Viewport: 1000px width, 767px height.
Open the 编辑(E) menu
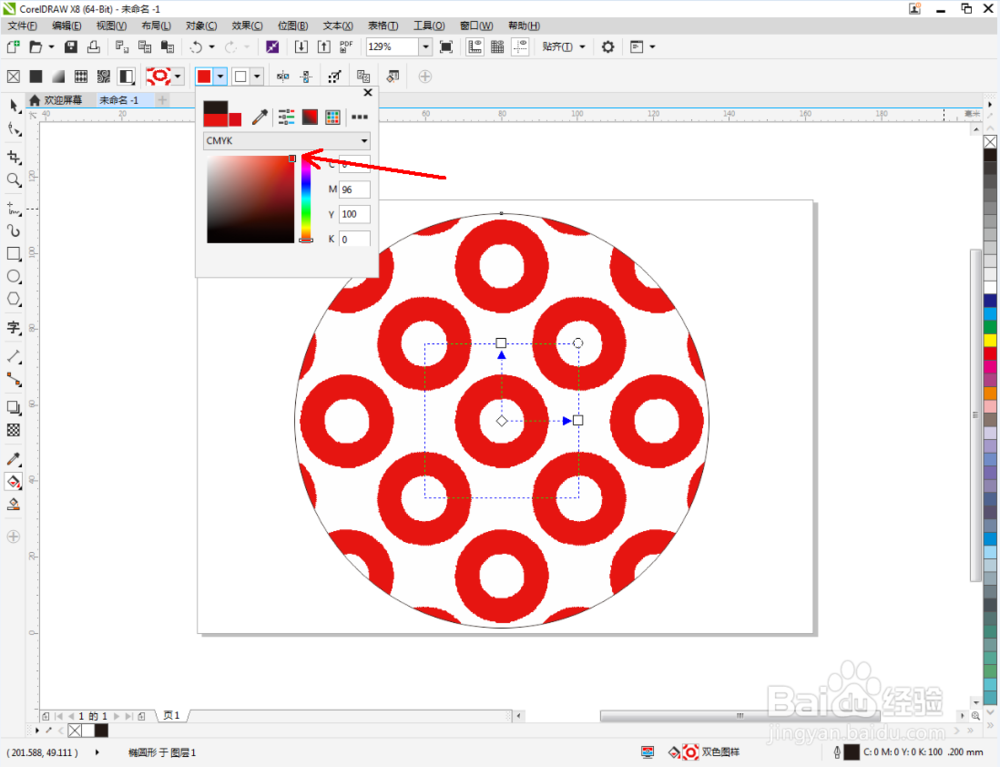pyautogui.click(x=66, y=26)
